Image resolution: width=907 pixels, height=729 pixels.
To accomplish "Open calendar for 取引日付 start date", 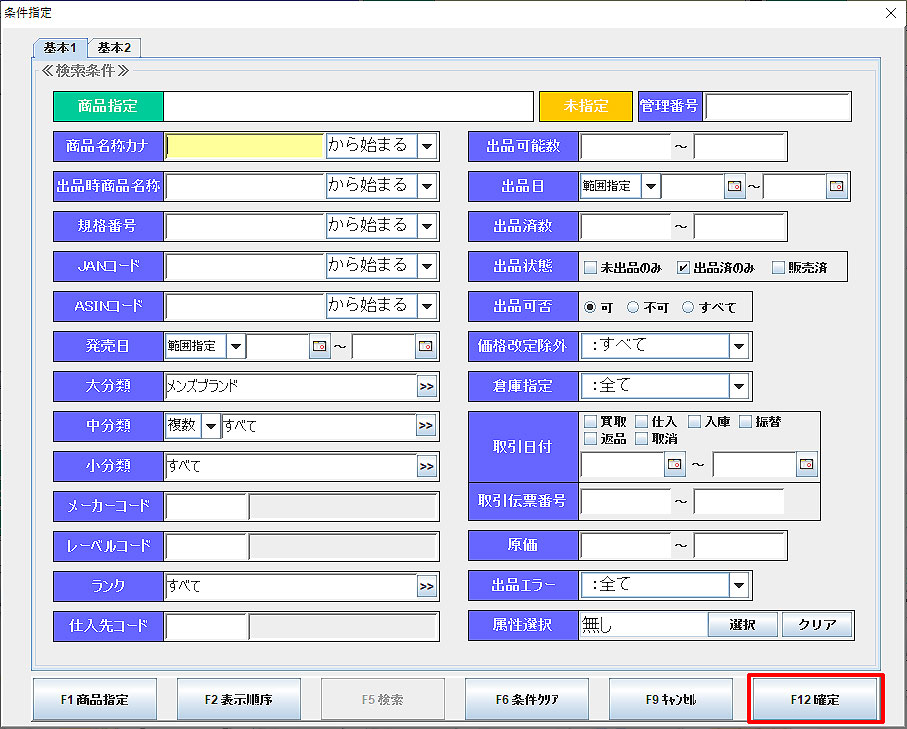I will coord(675,464).
